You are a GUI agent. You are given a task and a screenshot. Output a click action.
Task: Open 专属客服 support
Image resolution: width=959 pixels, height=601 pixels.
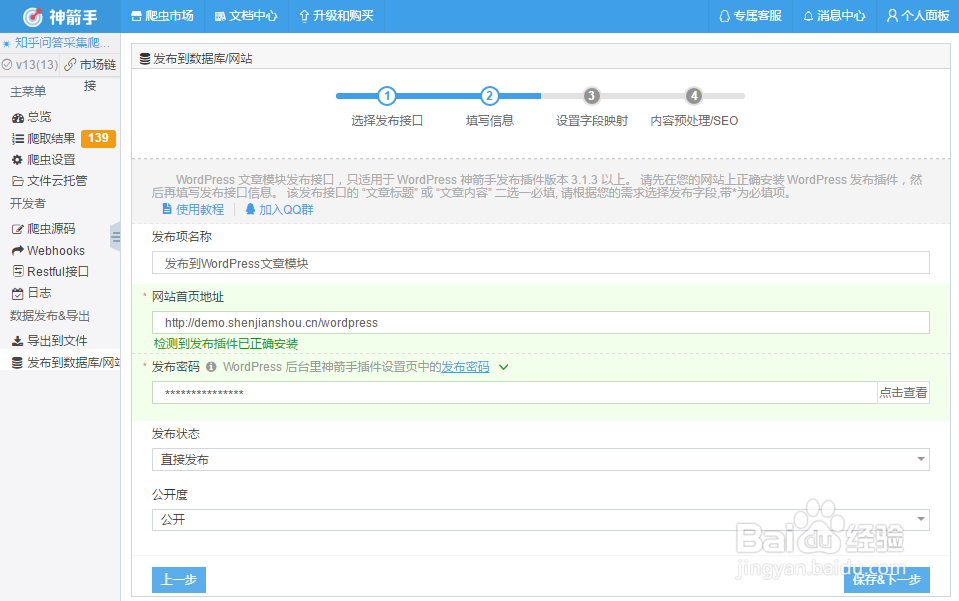pos(750,16)
